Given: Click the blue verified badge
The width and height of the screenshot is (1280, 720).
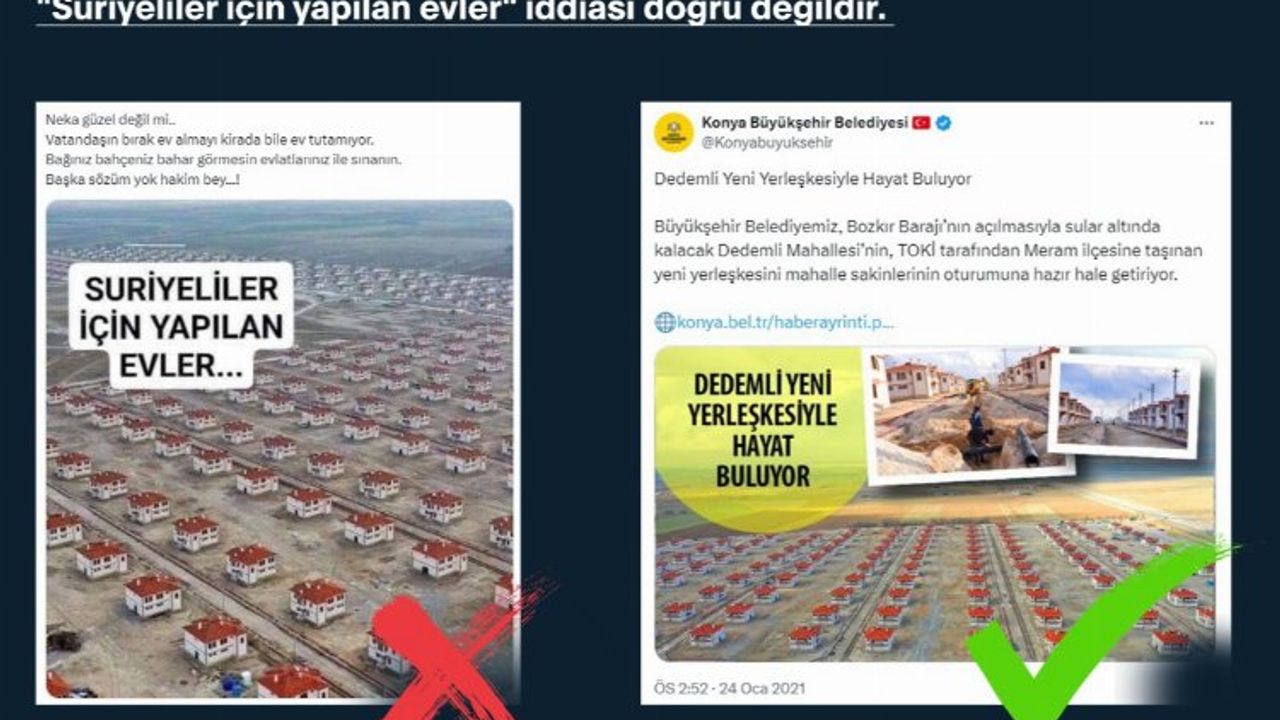Looking at the screenshot, I should tap(944, 123).
